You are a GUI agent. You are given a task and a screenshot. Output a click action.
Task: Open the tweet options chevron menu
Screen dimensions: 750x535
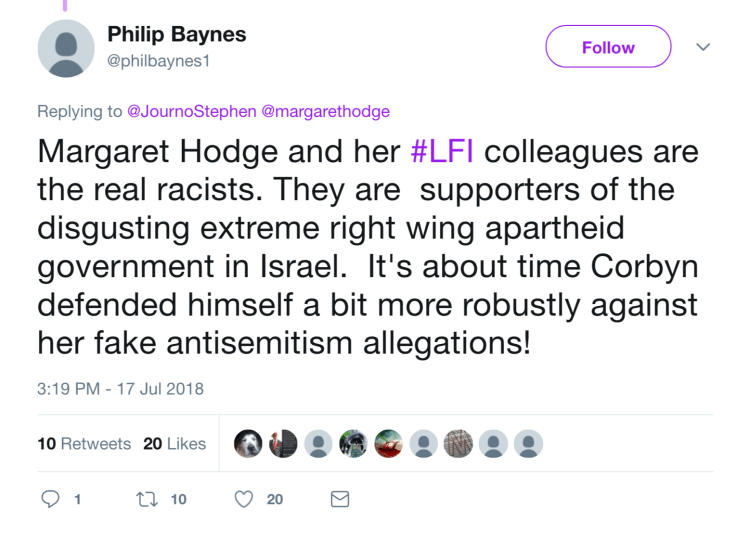(703, 47)
